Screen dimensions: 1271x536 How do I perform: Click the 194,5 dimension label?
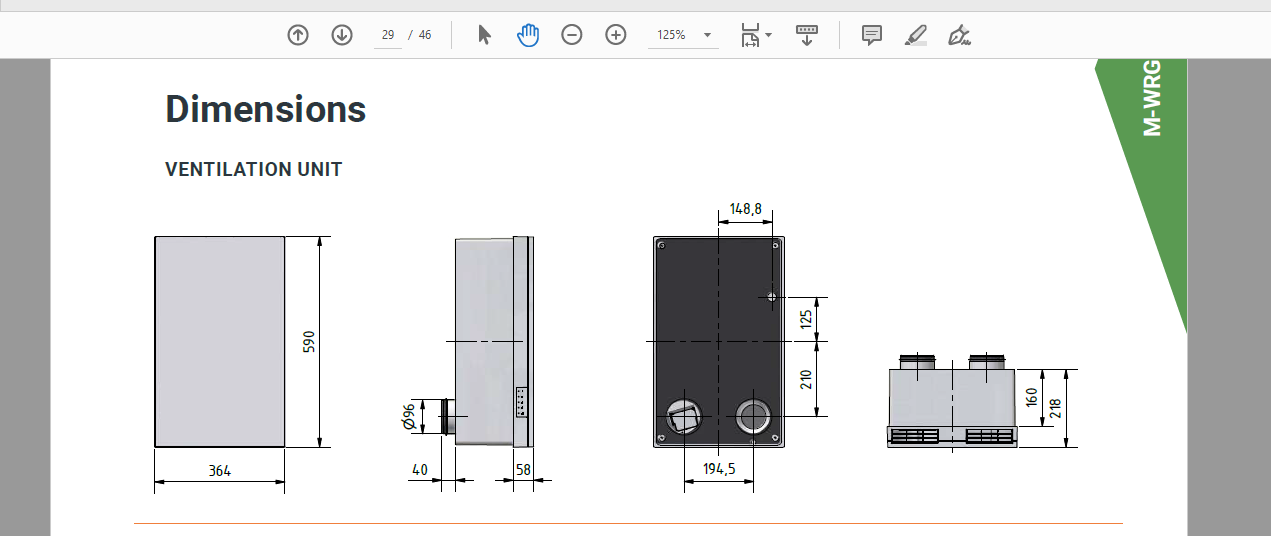point(718,469)
